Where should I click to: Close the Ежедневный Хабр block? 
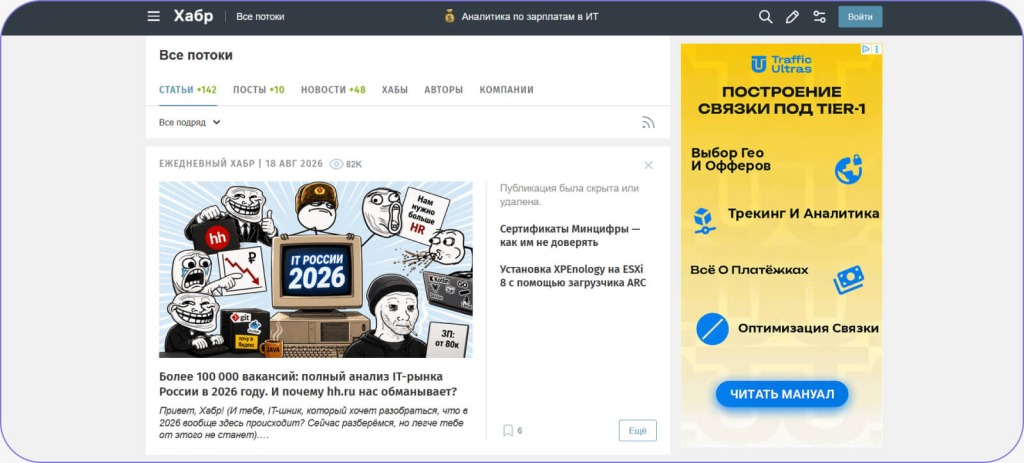(648, 165)
